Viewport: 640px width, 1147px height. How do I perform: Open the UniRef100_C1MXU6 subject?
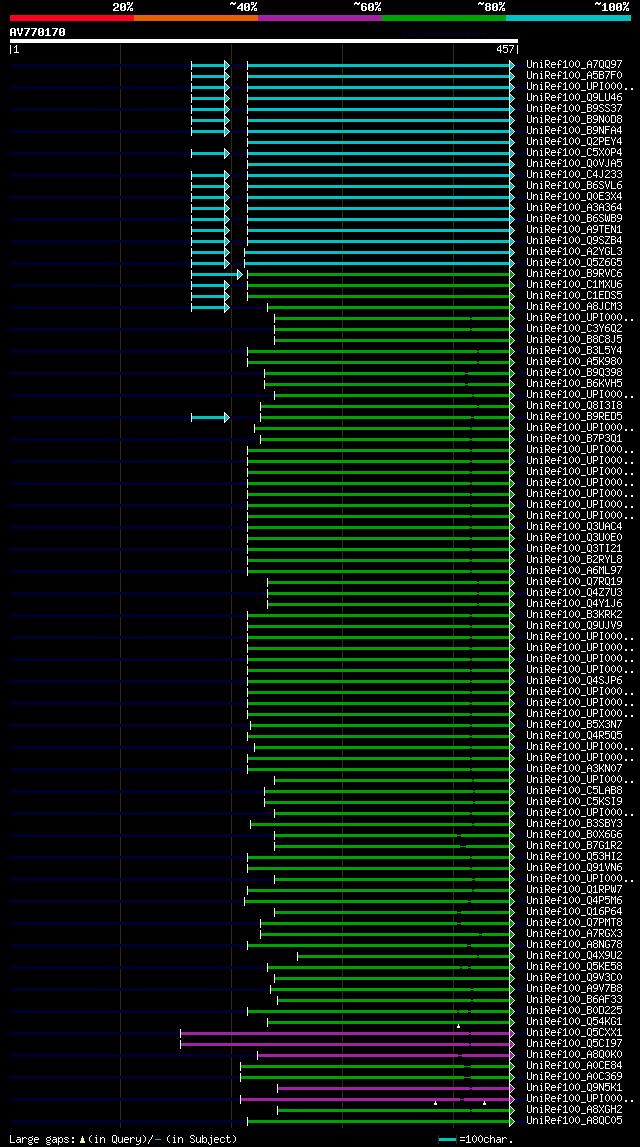pyautogui.click(x=574, y=285)
